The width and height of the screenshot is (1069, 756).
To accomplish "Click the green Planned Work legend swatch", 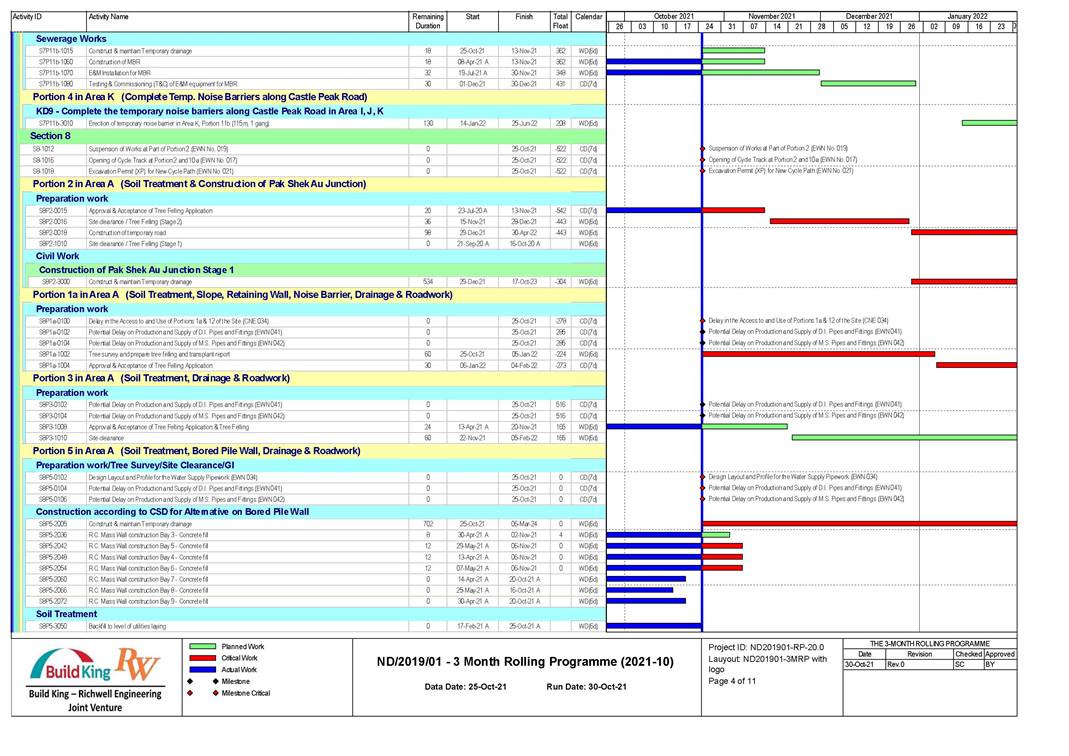I will pos(202,646).
